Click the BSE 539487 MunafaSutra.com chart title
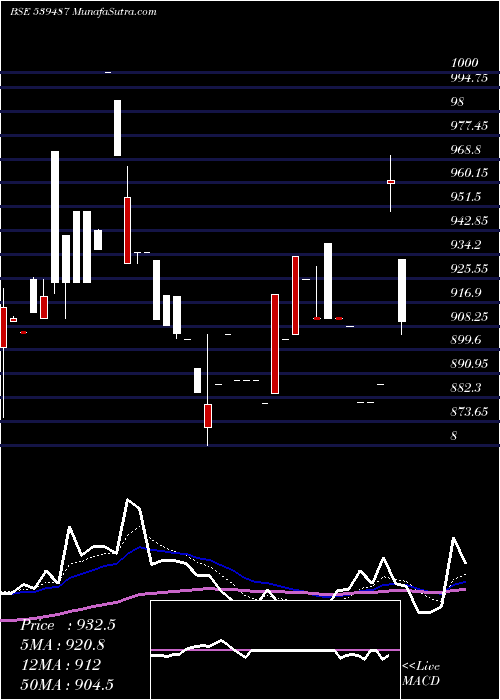The height and width of the screenshot is (700, 500). 83,12
